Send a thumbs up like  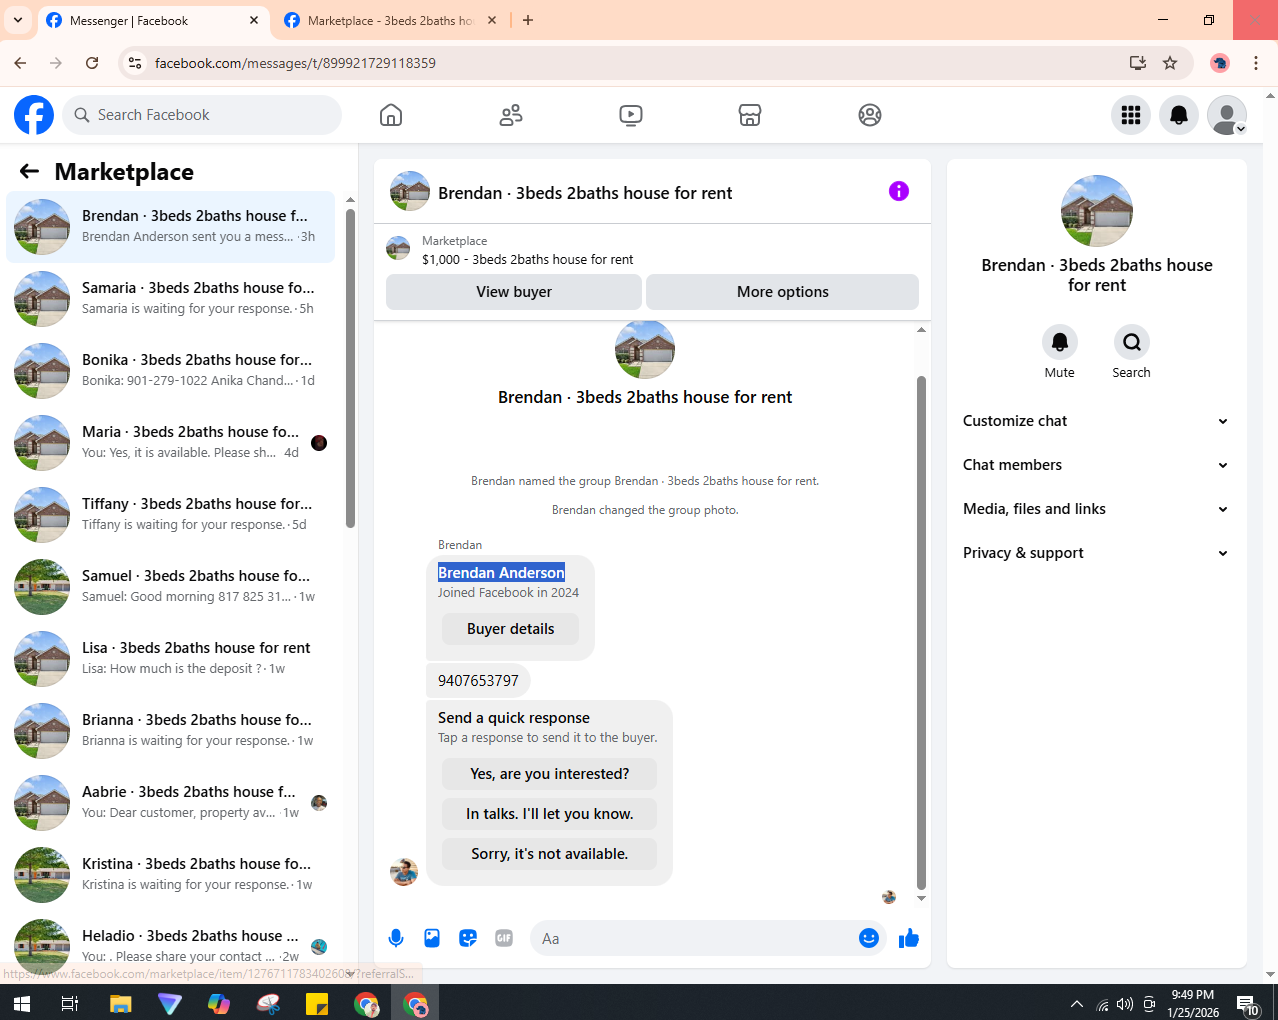click(909, 938)
